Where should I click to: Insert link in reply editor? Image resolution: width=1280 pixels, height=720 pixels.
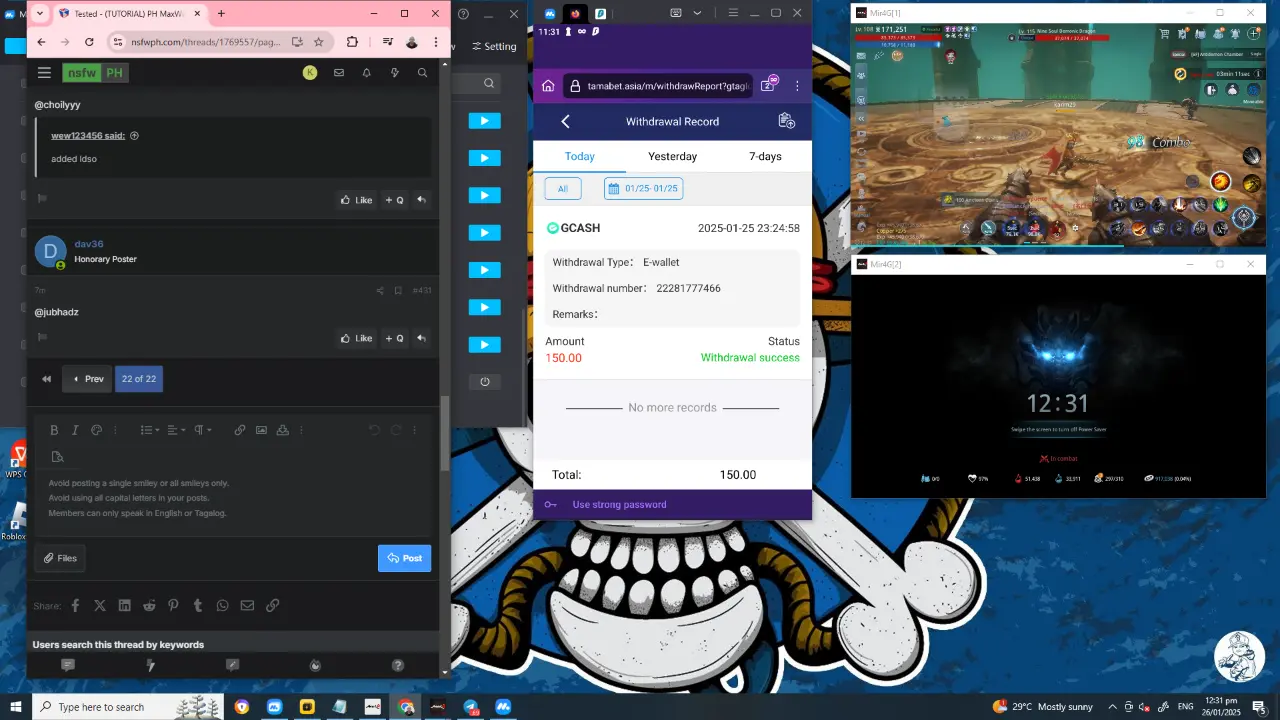(240, 430)
